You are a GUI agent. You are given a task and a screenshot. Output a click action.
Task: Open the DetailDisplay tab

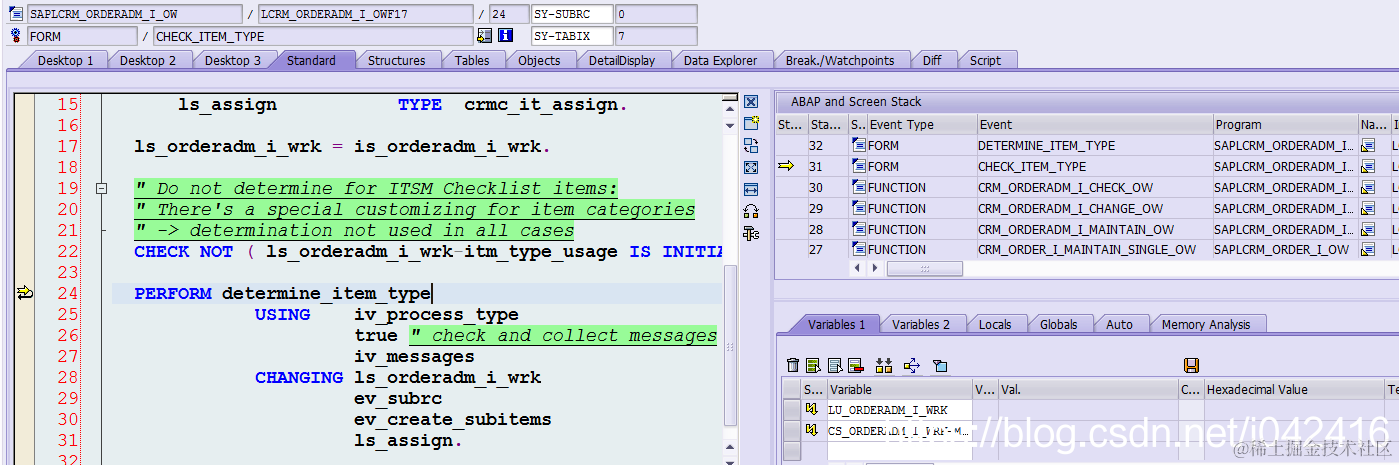coord(621,61)
